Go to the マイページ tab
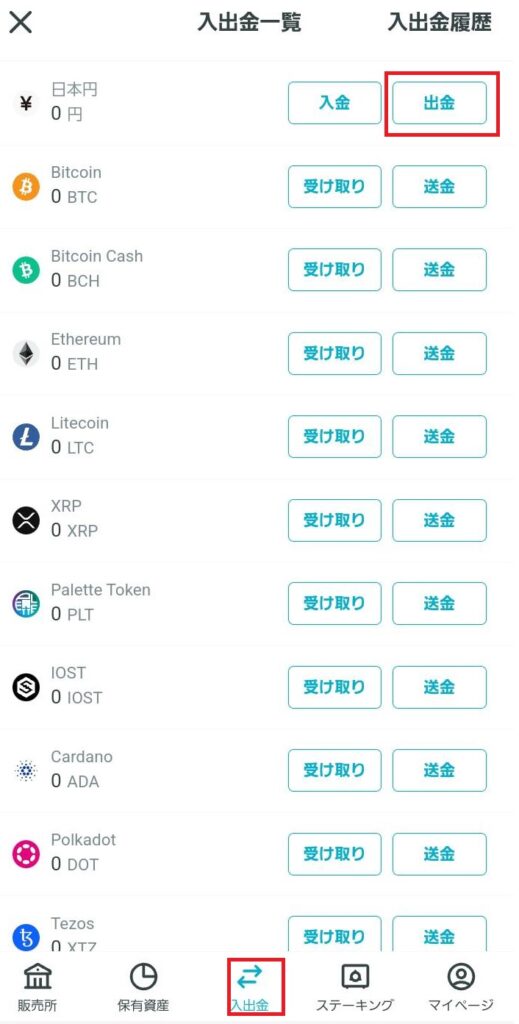 (461, 987)
